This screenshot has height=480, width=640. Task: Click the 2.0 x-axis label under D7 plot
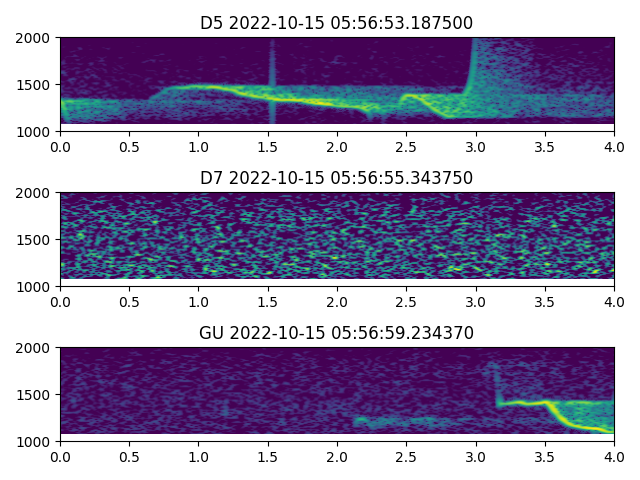337,301
